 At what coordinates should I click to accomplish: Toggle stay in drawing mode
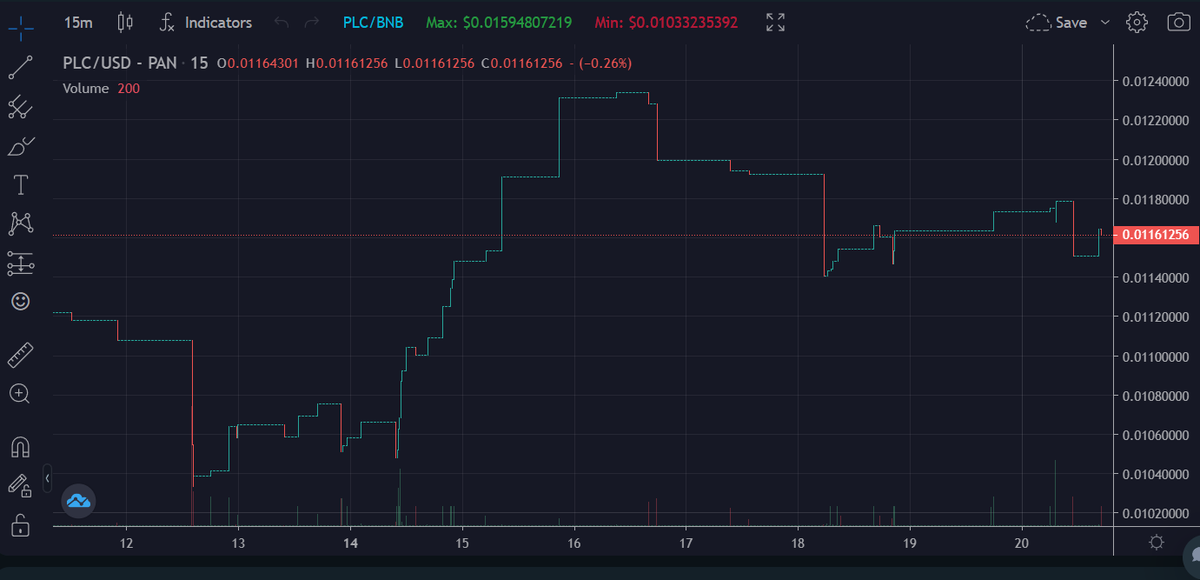pyautogui.click(x=20, y=485)
